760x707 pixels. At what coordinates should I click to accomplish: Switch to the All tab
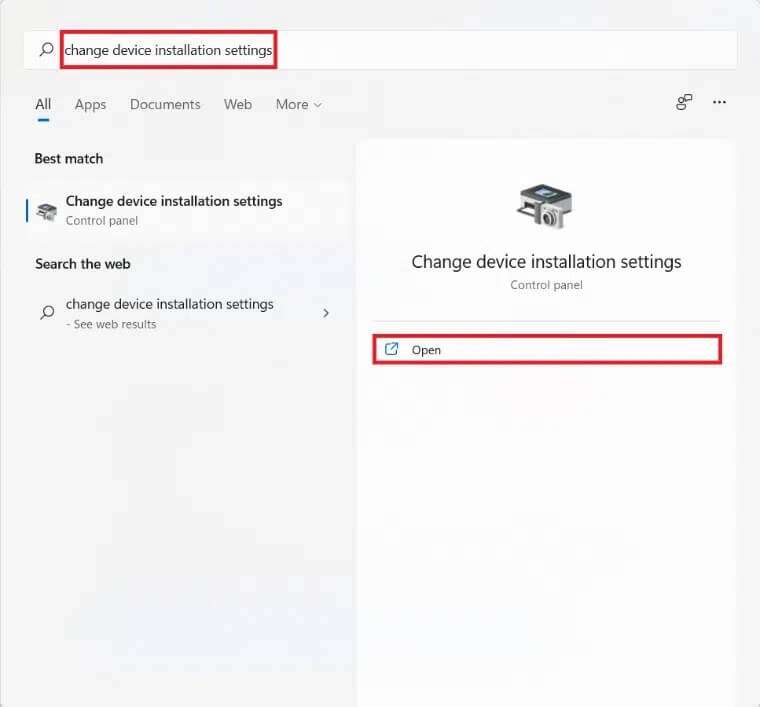(x=43, y=104)
